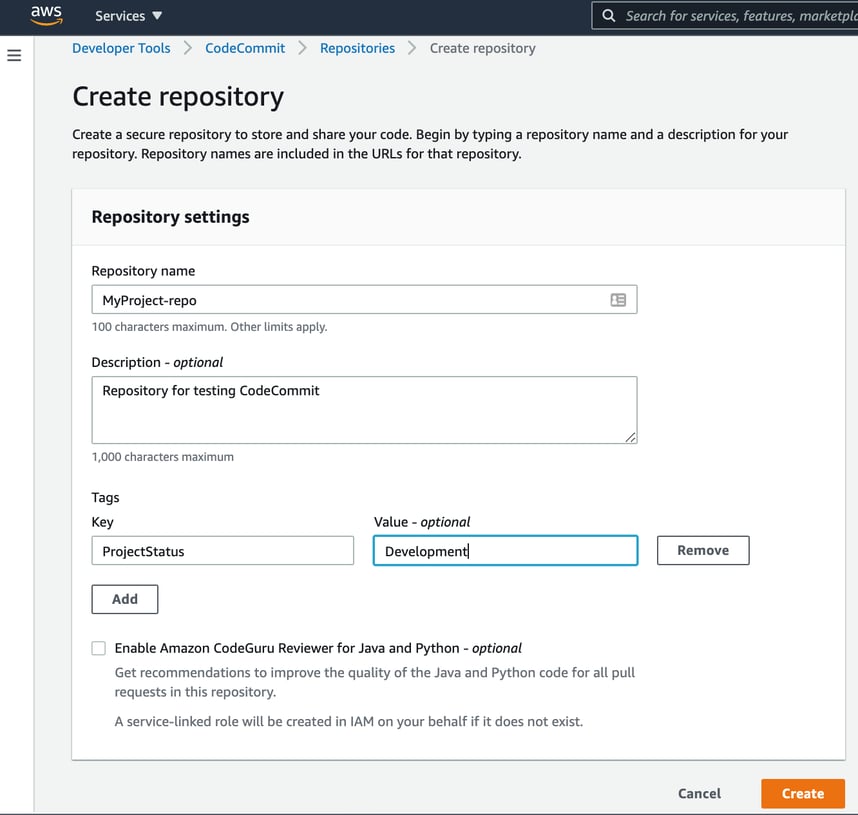Open the hamburger side navigation menu

click(x=14, y=56)
